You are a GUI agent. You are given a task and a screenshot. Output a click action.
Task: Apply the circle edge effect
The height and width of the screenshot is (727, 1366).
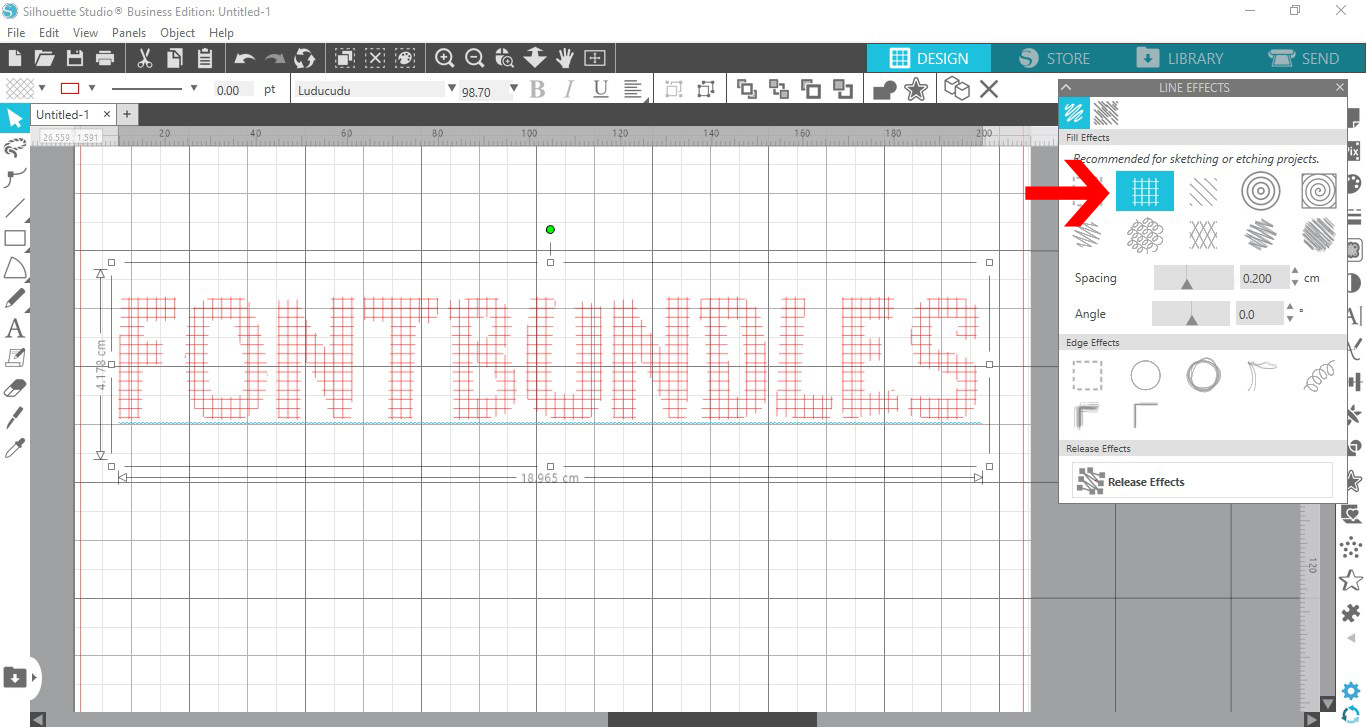[x=1145, y=376]
